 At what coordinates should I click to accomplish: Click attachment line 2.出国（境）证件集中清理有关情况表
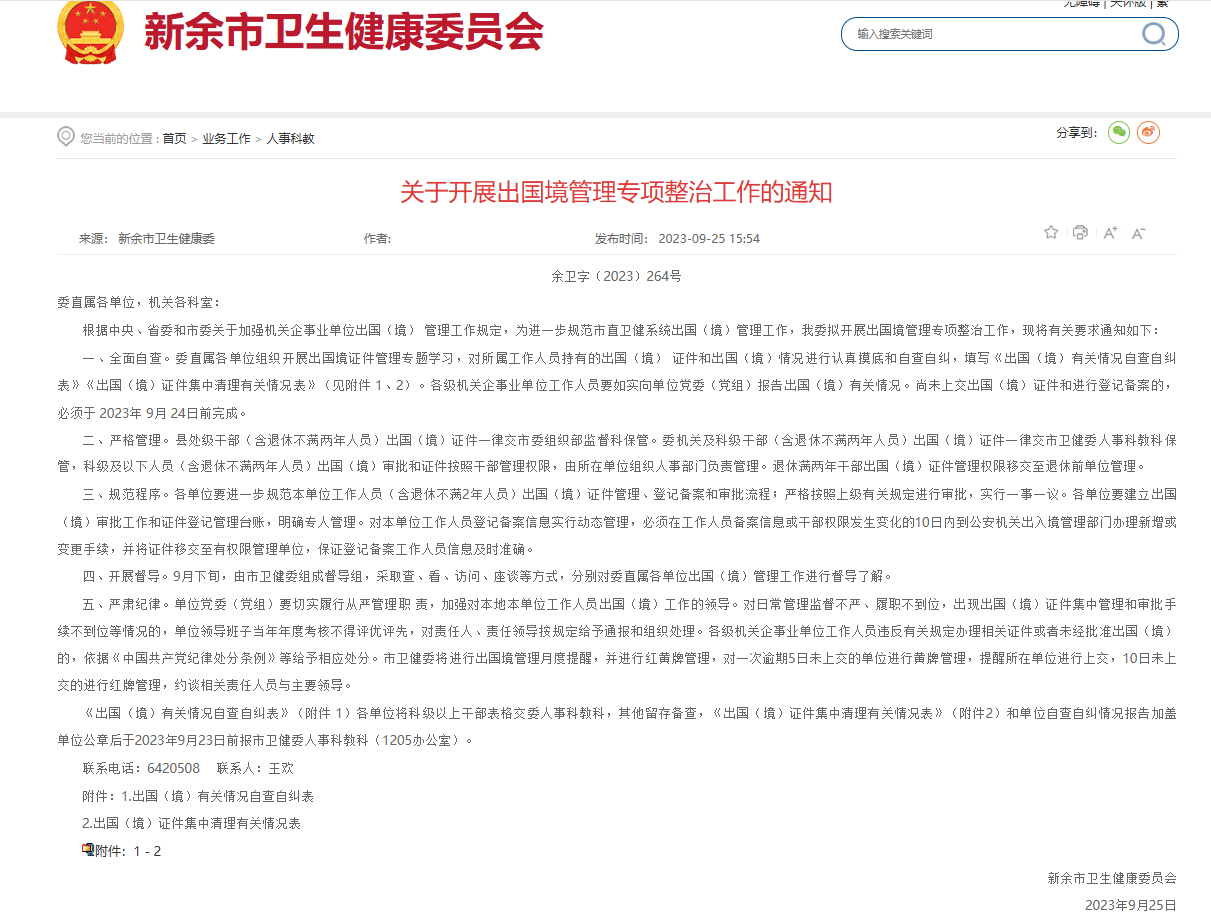(x=191, y=823)
